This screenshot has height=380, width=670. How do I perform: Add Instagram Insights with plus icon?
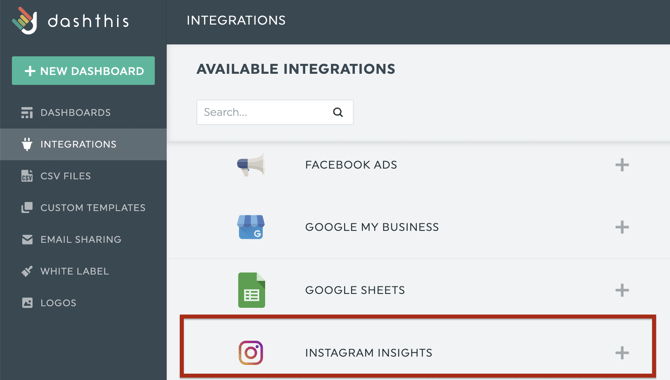pos(622,353)
